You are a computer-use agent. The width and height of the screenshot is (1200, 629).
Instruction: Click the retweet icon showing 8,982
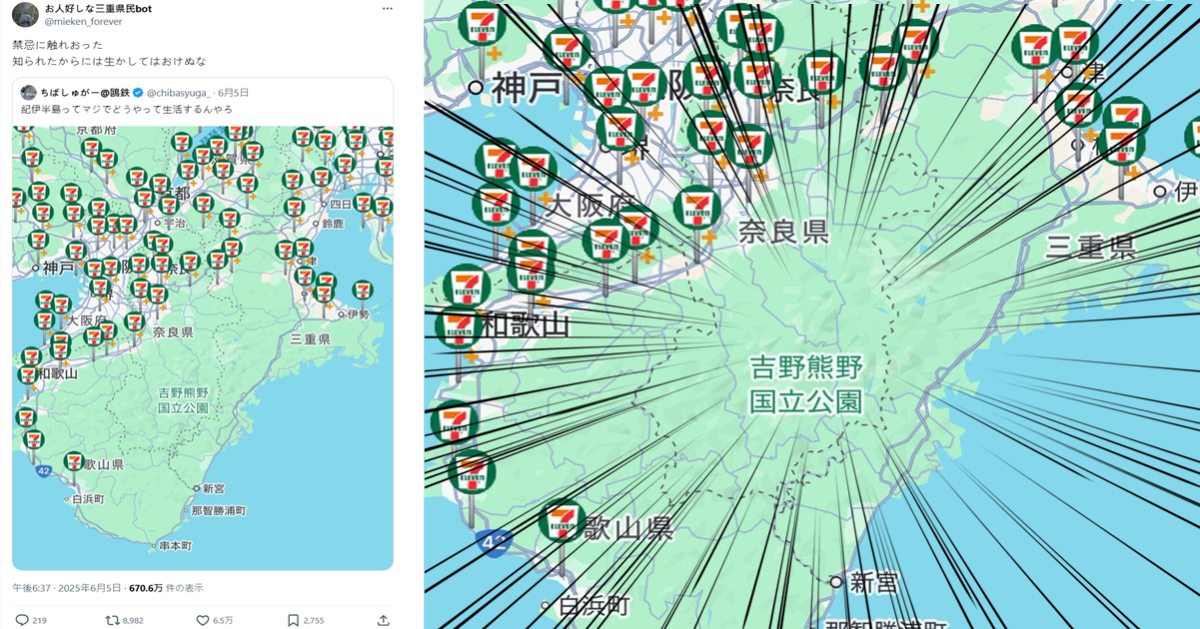tap(112, 620)
